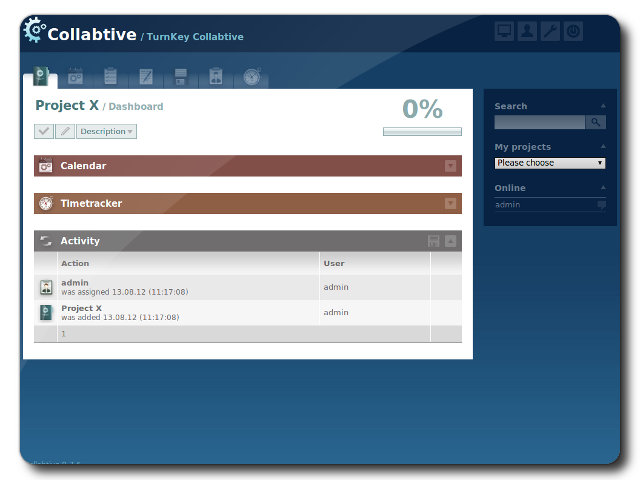
Task: Open the task lists tab icon
Action: coord(110,76)
